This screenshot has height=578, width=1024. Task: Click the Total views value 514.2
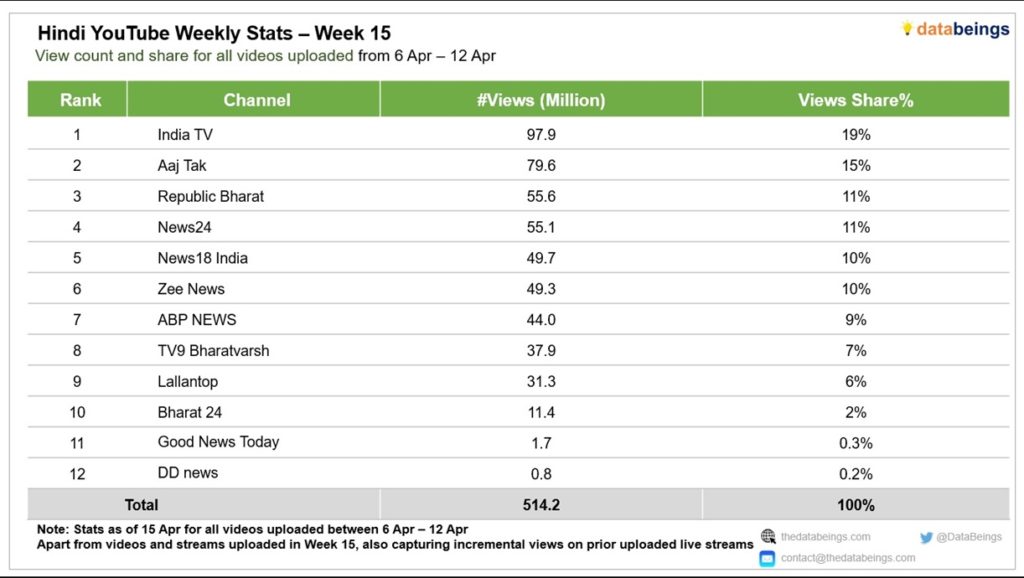541,505
